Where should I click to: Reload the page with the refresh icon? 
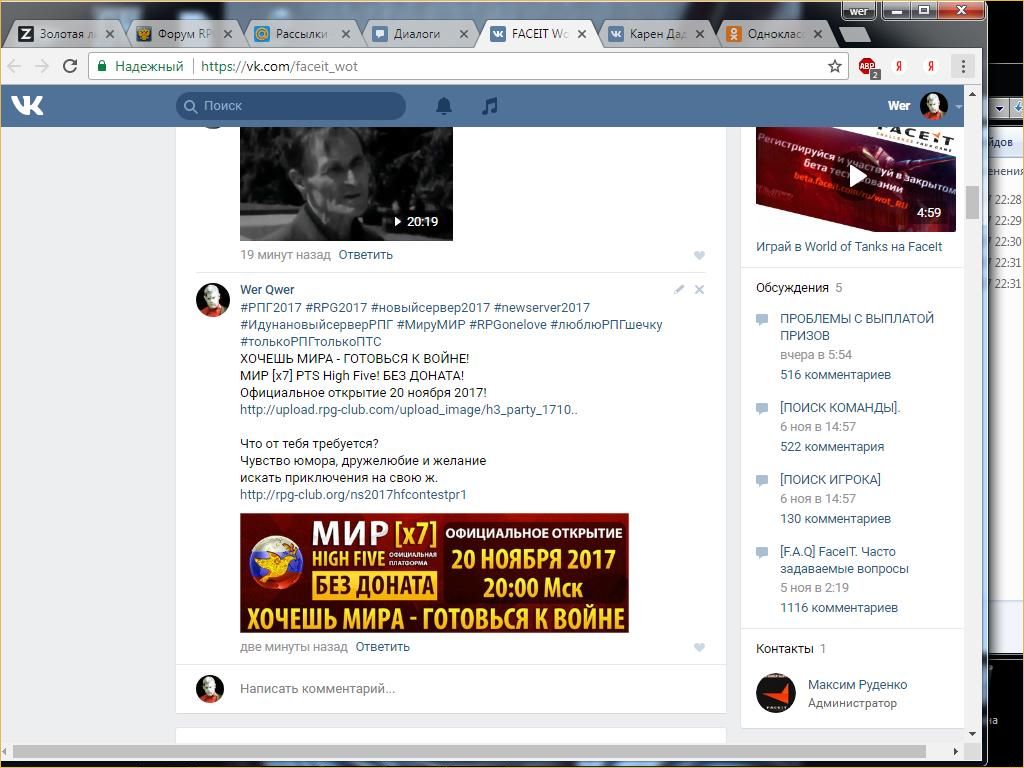[70, 66]
